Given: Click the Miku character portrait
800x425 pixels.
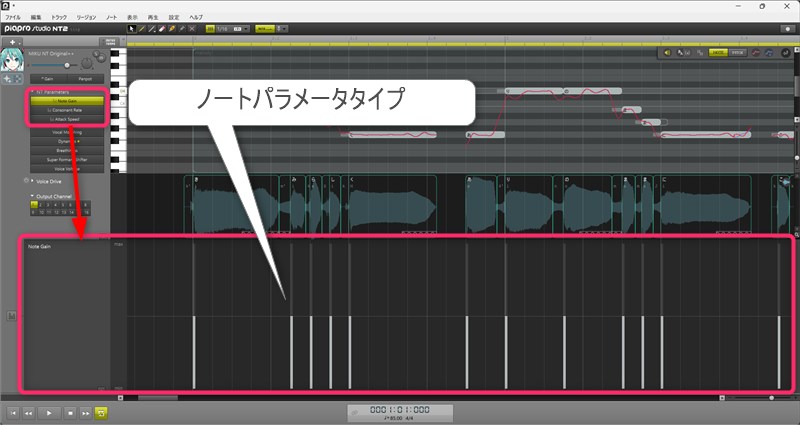Looking at the screenshot, I should [12, 60].
